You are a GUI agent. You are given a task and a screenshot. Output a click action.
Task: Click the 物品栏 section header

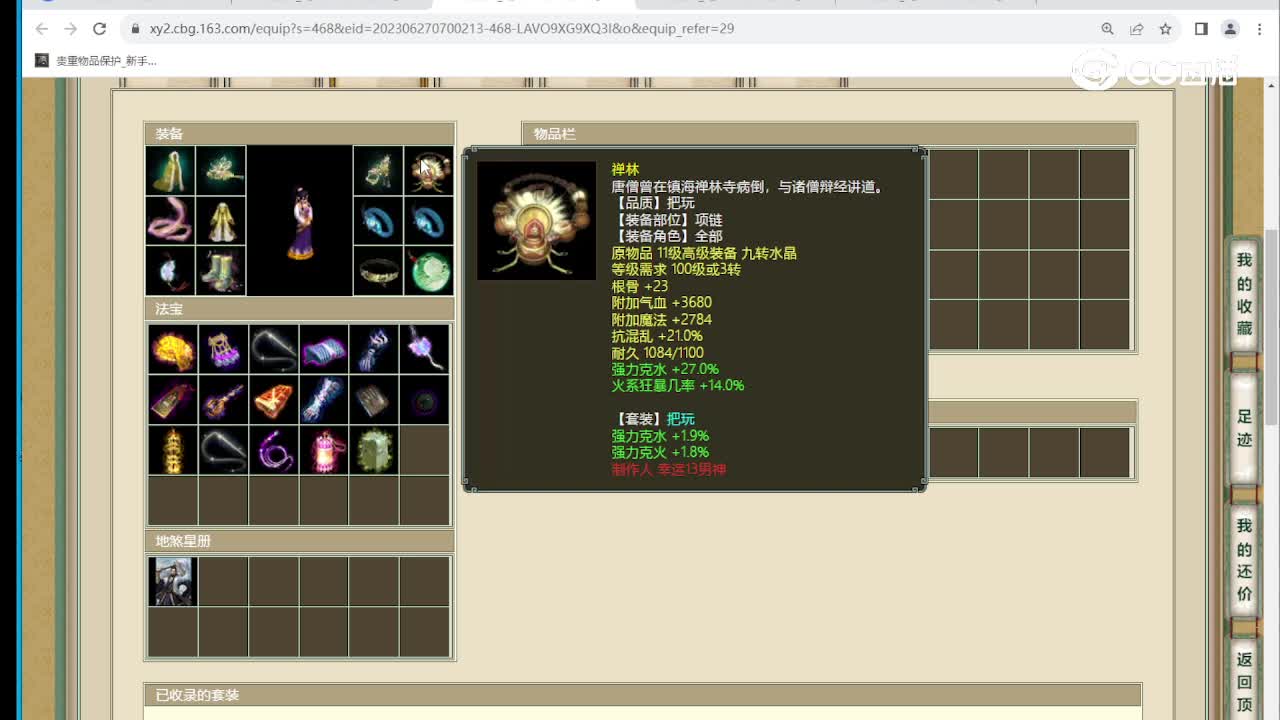pos(829,134)
